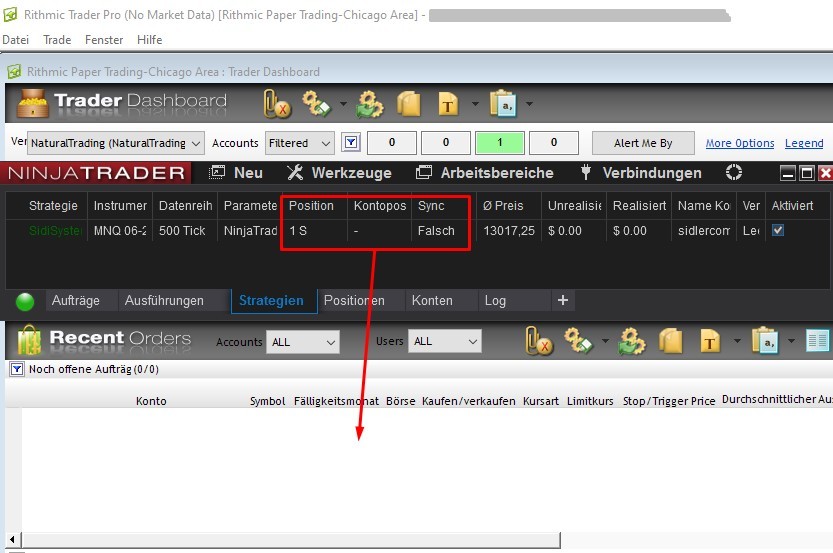Open Fenster menu
This screenshot has width=833, height=553.
(104, 40)
